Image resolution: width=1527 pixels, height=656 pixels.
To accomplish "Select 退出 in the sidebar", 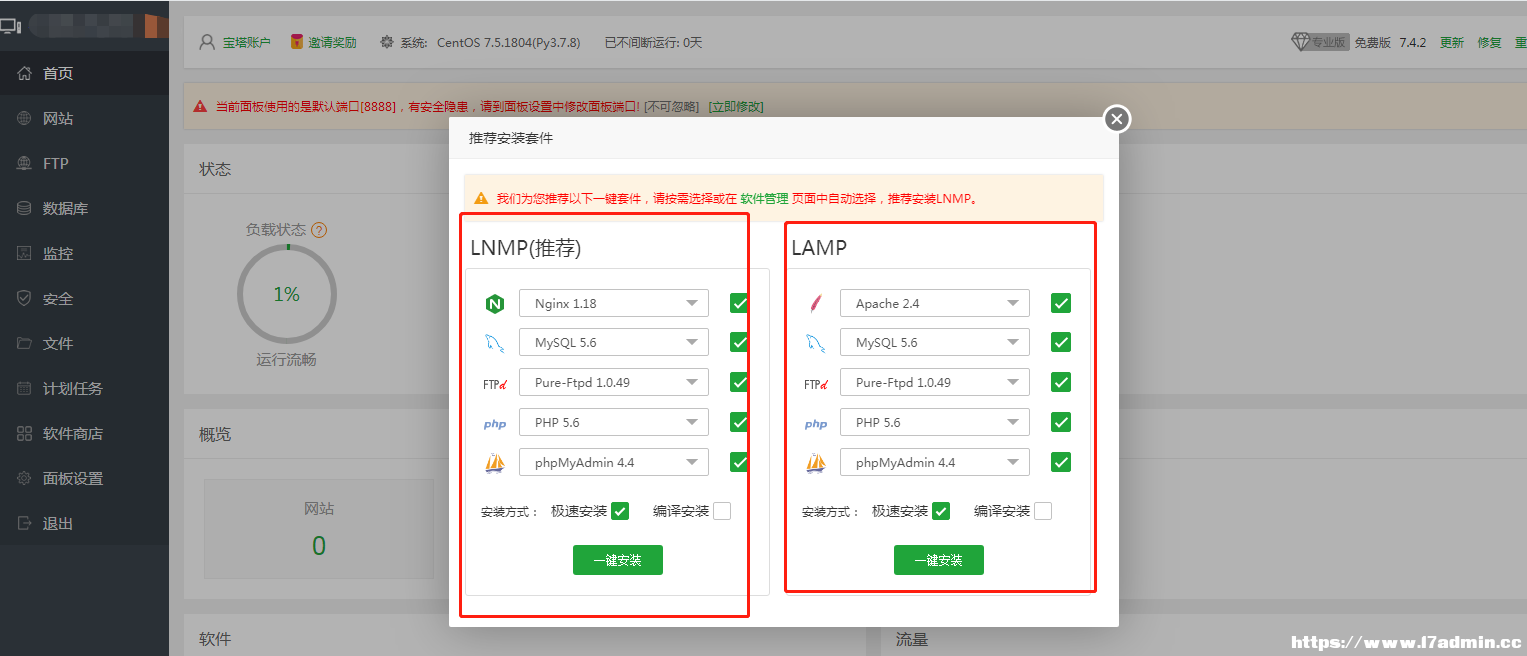I will pyautogui.click(x=84, y=523).
